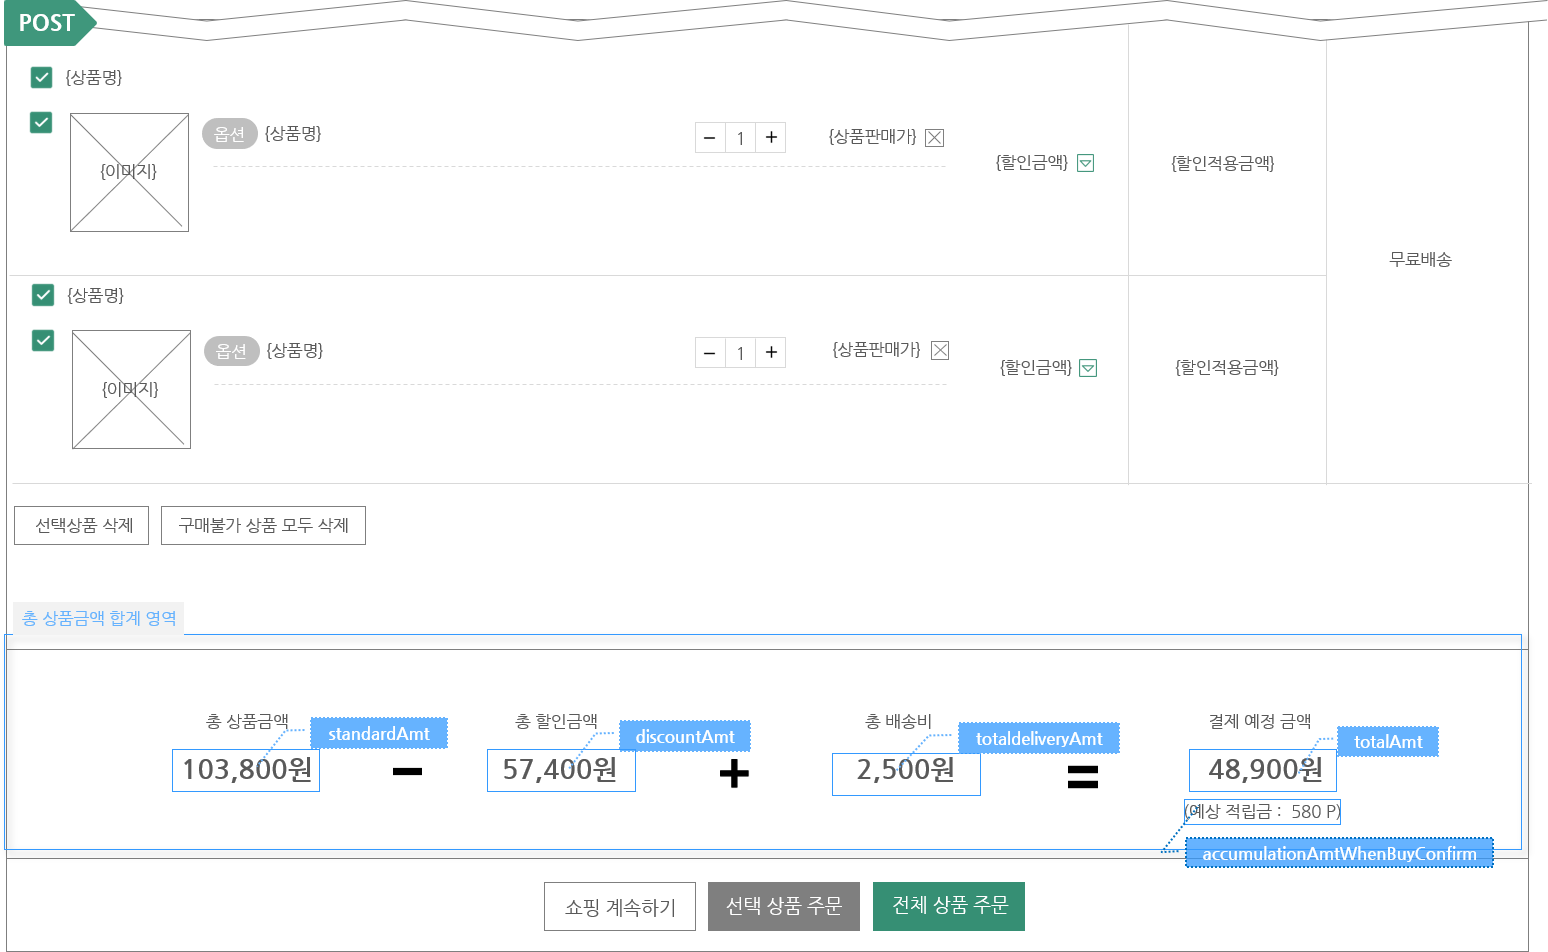
Task: Select the standardAmt annotation tag
Action: coord(379,733)
